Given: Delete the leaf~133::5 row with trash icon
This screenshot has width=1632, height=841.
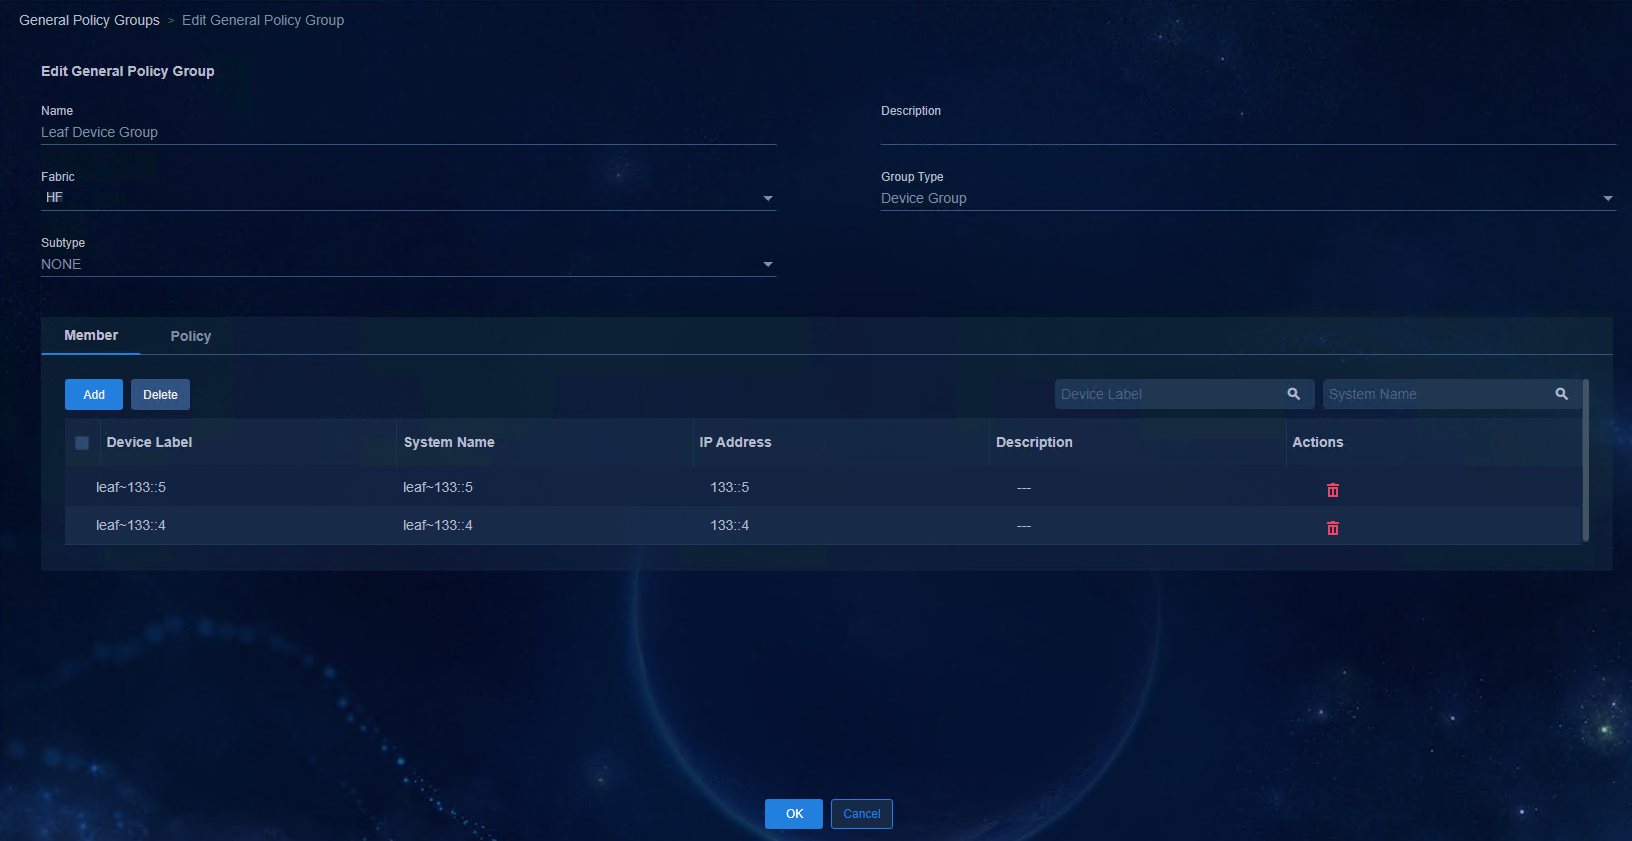Looking at the screenshot, I should 1332,490.
